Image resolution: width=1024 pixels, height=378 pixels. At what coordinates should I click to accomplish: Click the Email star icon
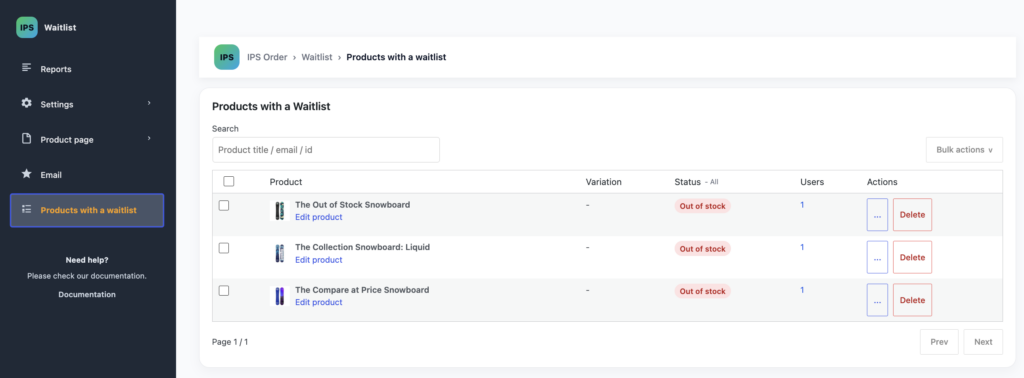coord(26,174)
